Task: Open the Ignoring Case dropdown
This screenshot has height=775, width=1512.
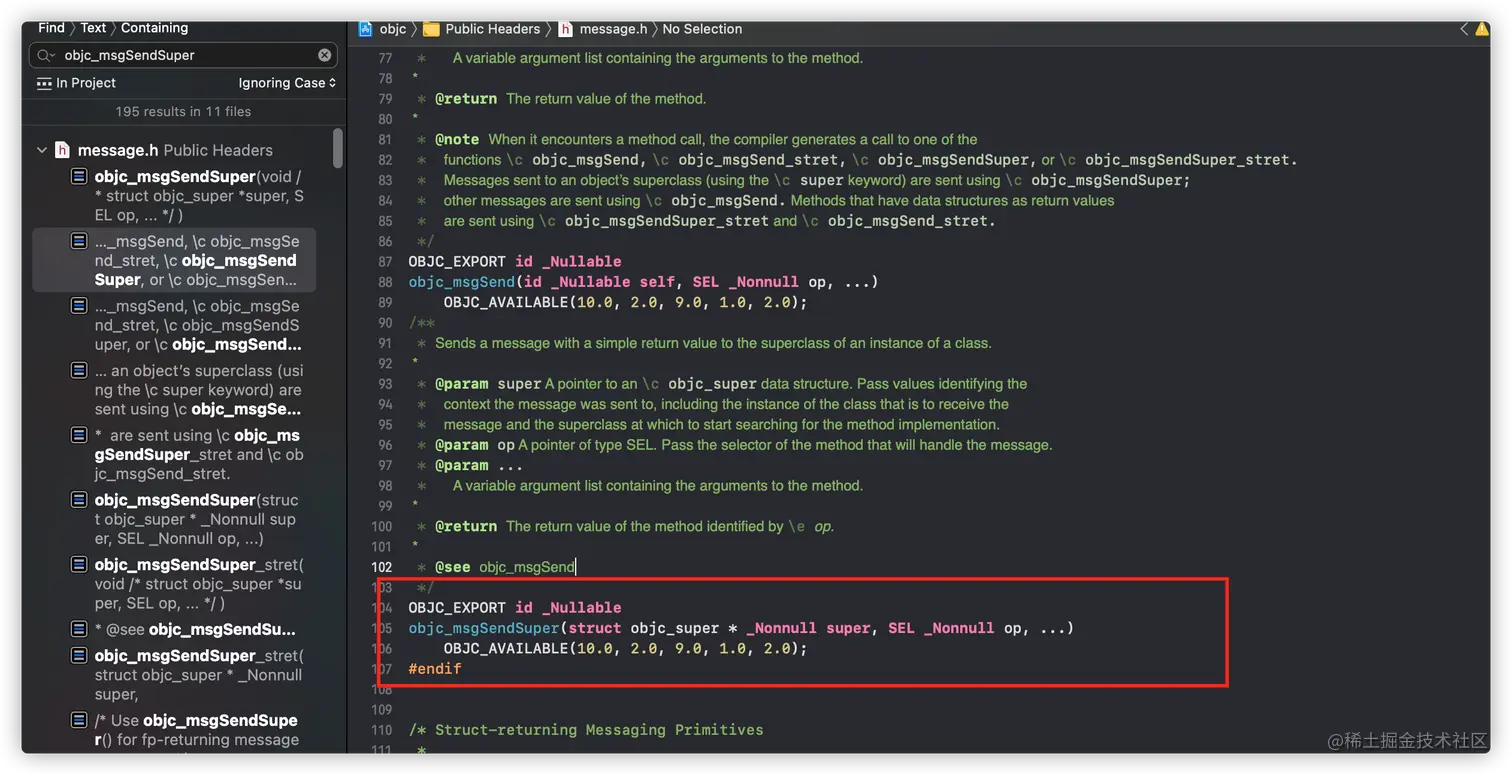Action: [287, 83]
